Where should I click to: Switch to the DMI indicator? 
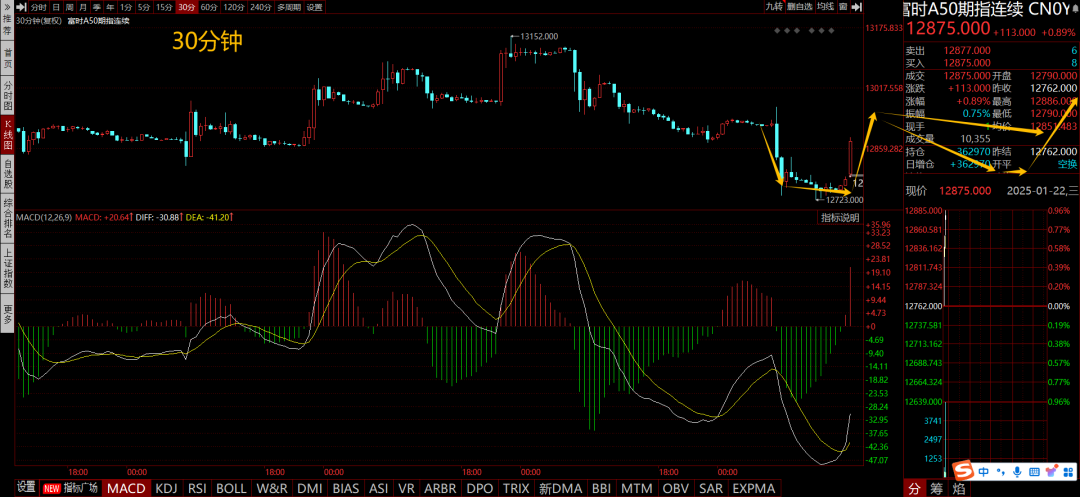[x=309, y=488]
